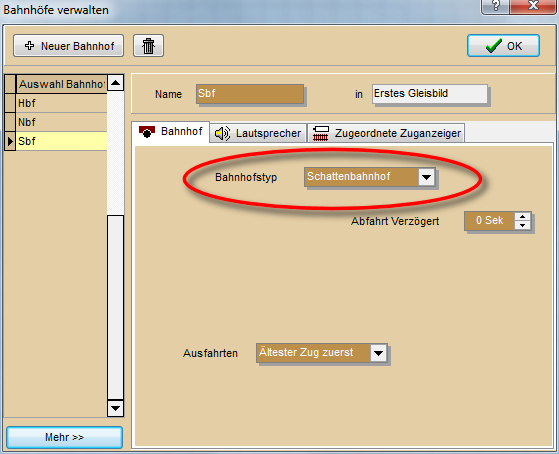559x454 pixels.
Task: Click the green checkmark on OK
Action: tap(494, 46)
